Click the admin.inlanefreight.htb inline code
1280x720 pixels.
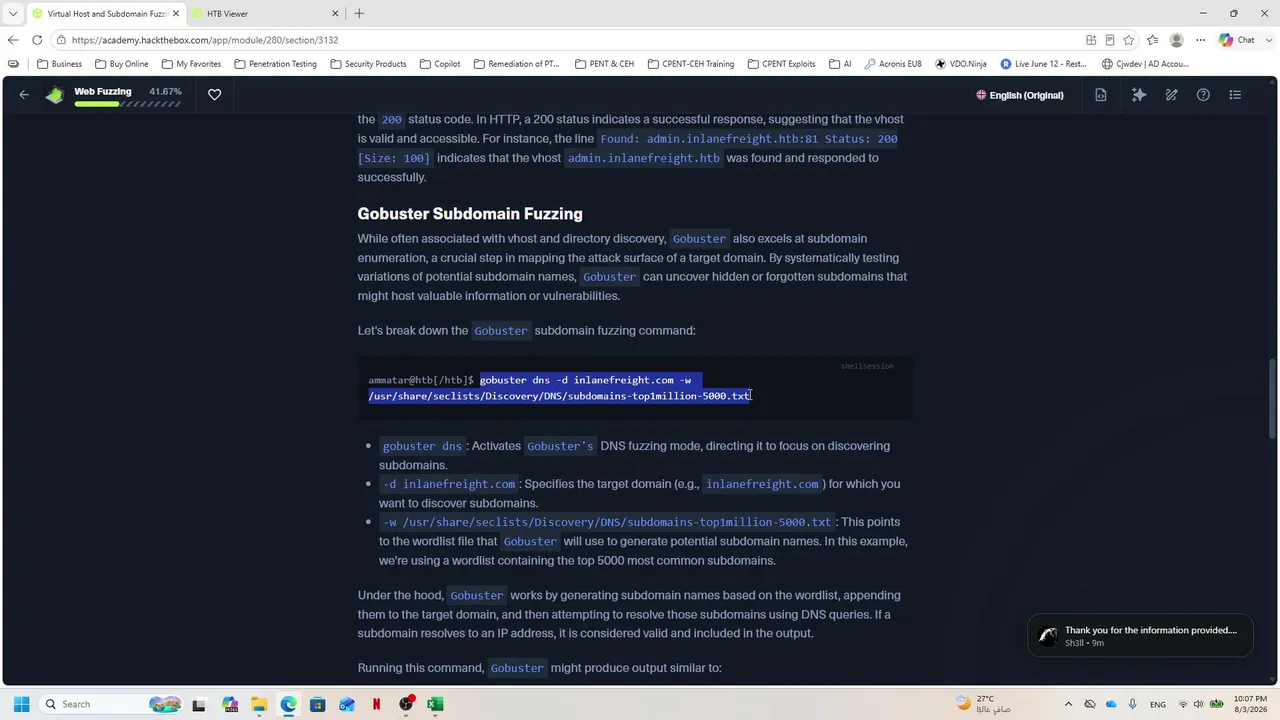(643, 158)
